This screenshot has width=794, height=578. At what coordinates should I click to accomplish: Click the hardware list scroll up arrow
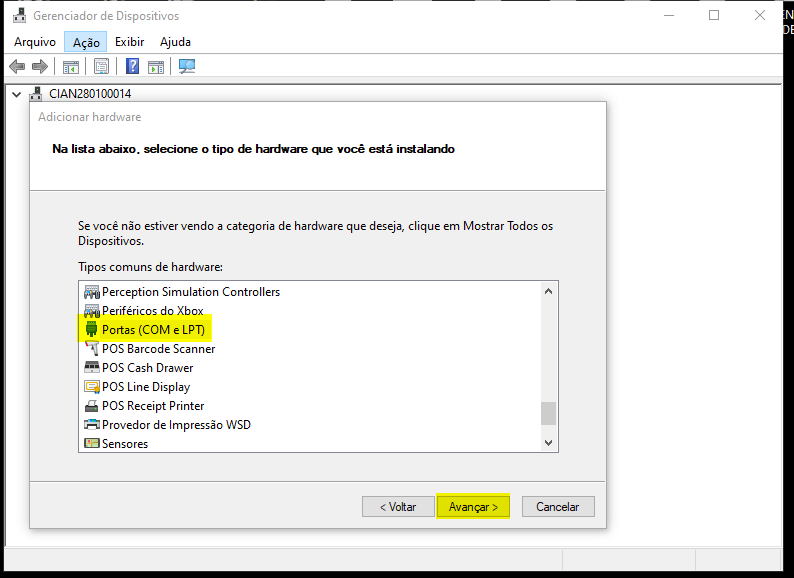[x=548, y=291]
